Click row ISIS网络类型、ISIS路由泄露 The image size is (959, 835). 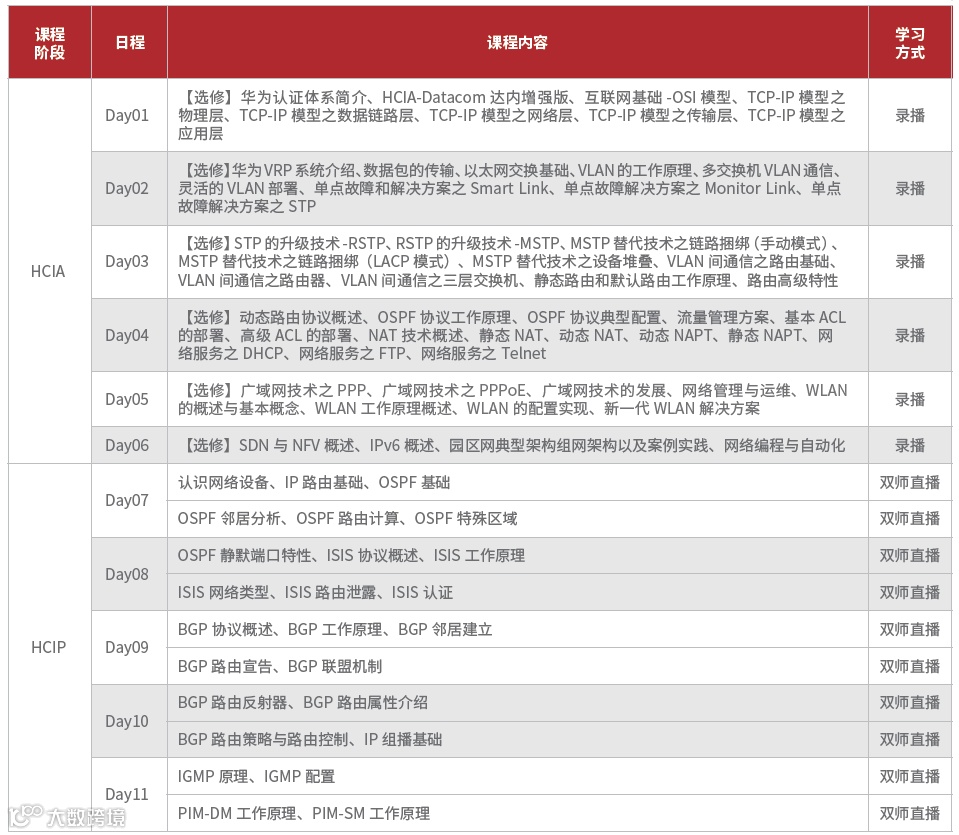click(517, 592)
